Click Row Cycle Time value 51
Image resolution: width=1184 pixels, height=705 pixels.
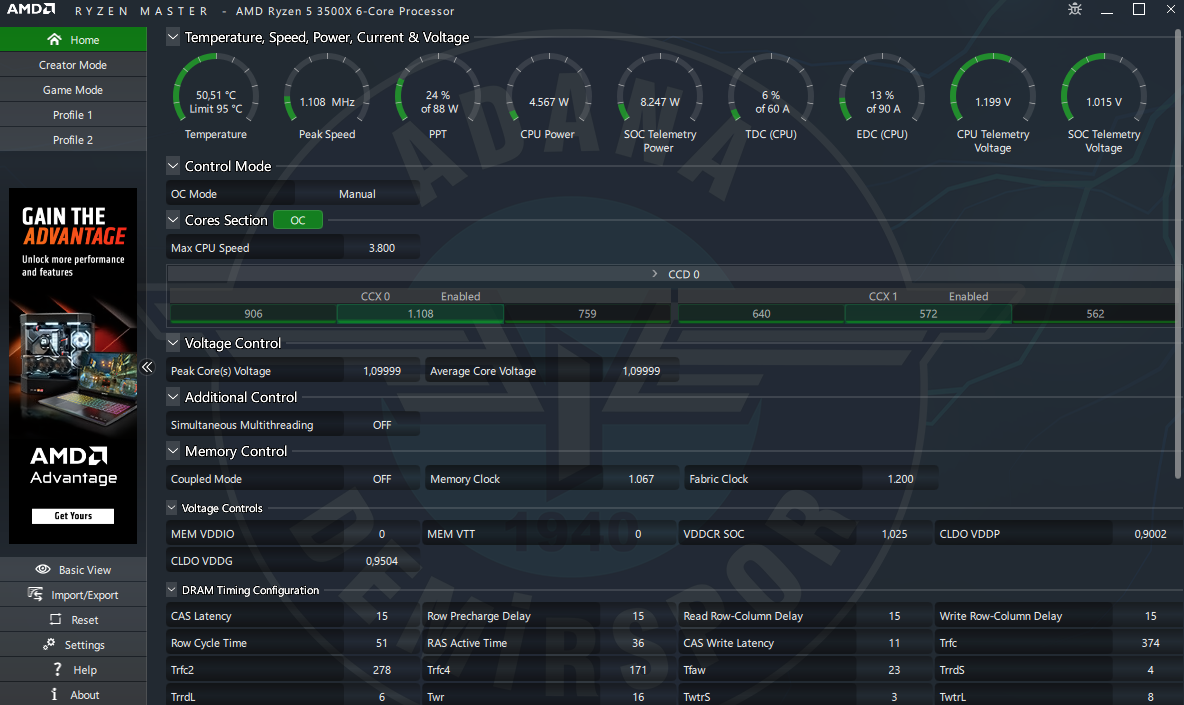tap(382, 643)
